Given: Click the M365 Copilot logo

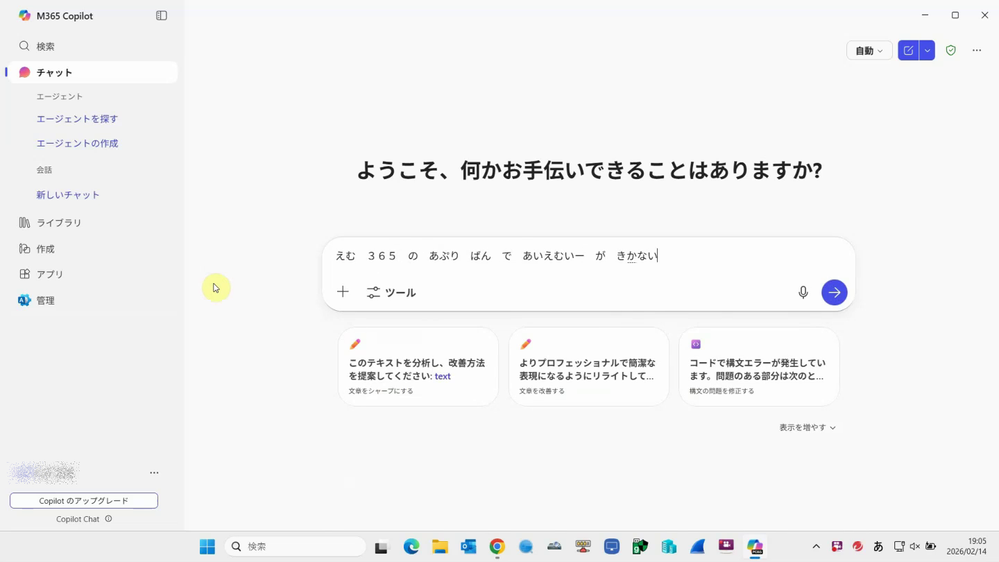Looking at the screenshot, I should [24, 15].
